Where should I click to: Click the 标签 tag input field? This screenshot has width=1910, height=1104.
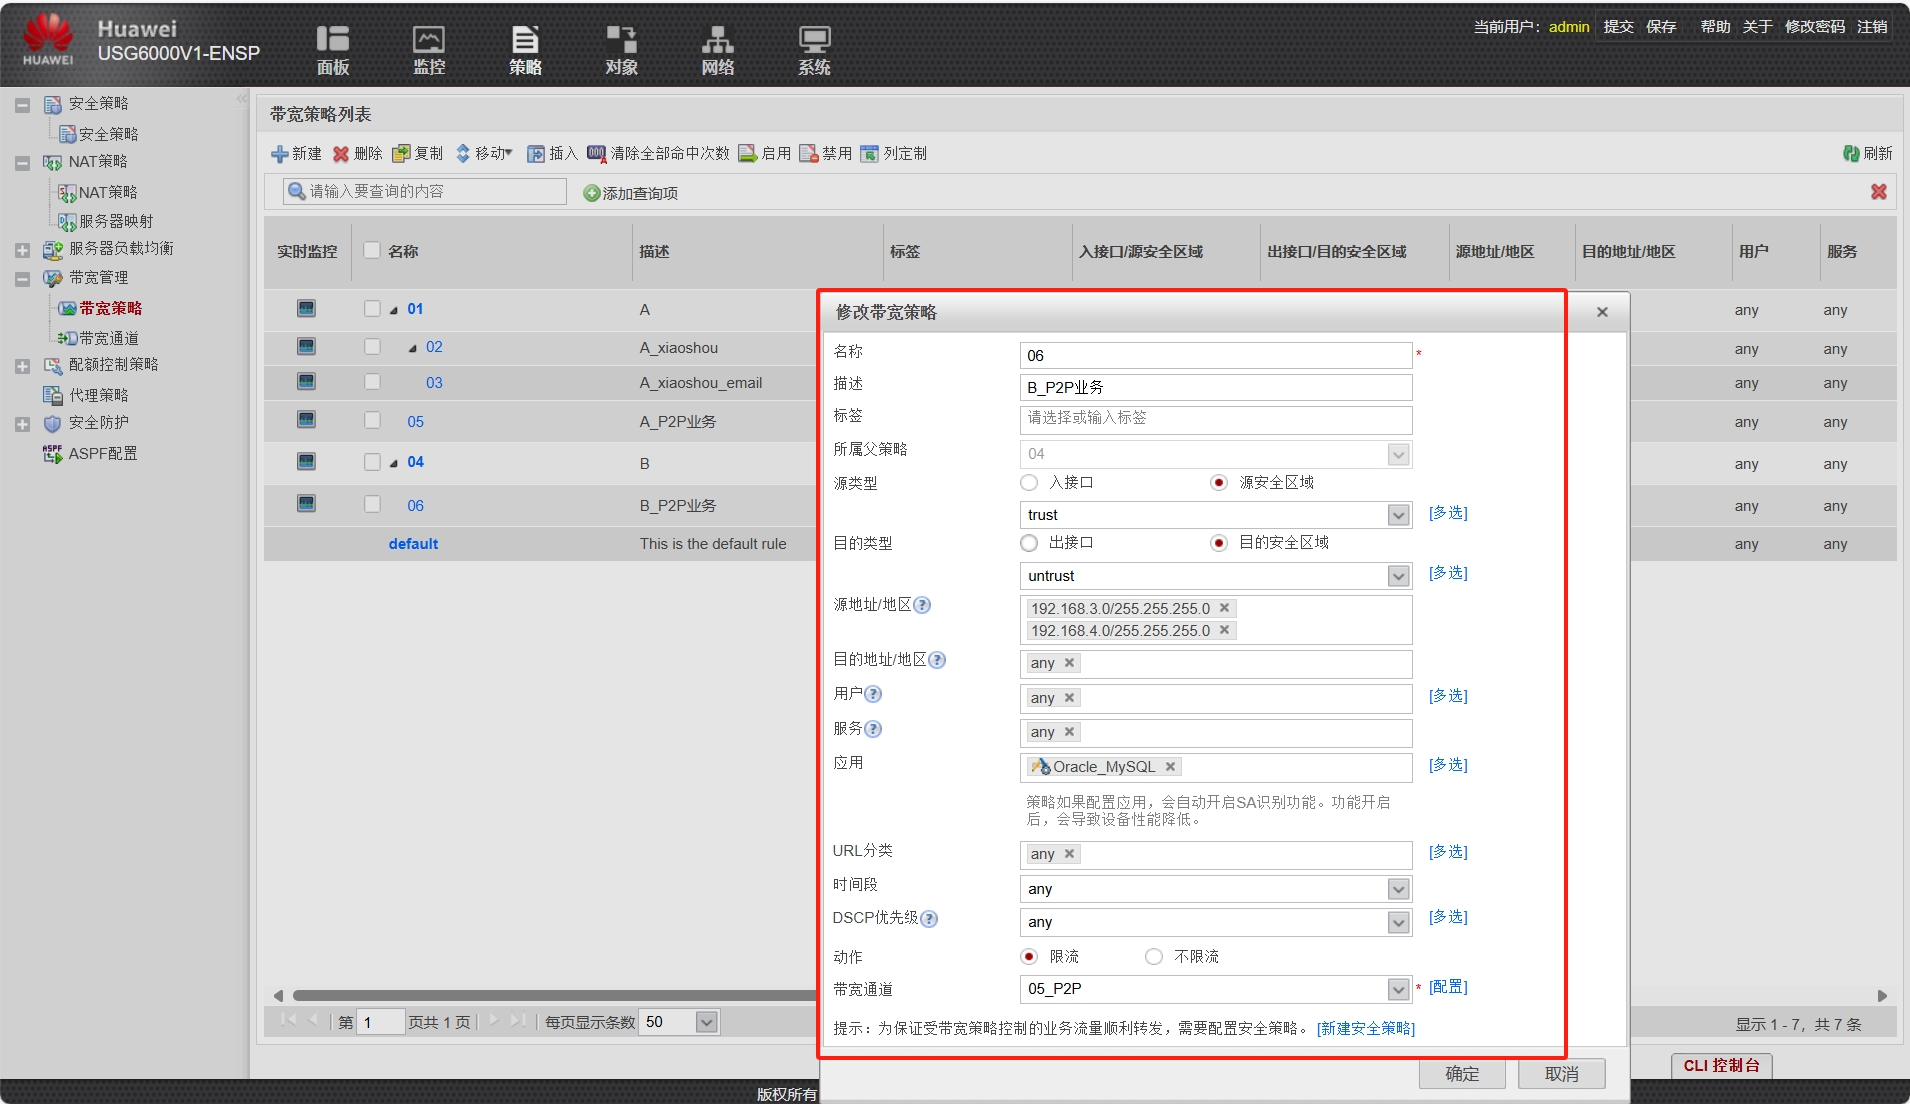pos(1216,418)
